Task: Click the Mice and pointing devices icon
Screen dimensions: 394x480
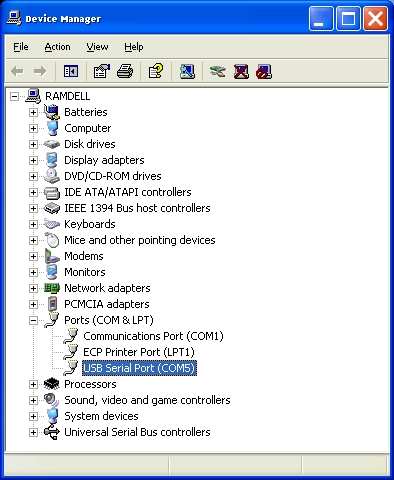Action: tap(52, 240)
